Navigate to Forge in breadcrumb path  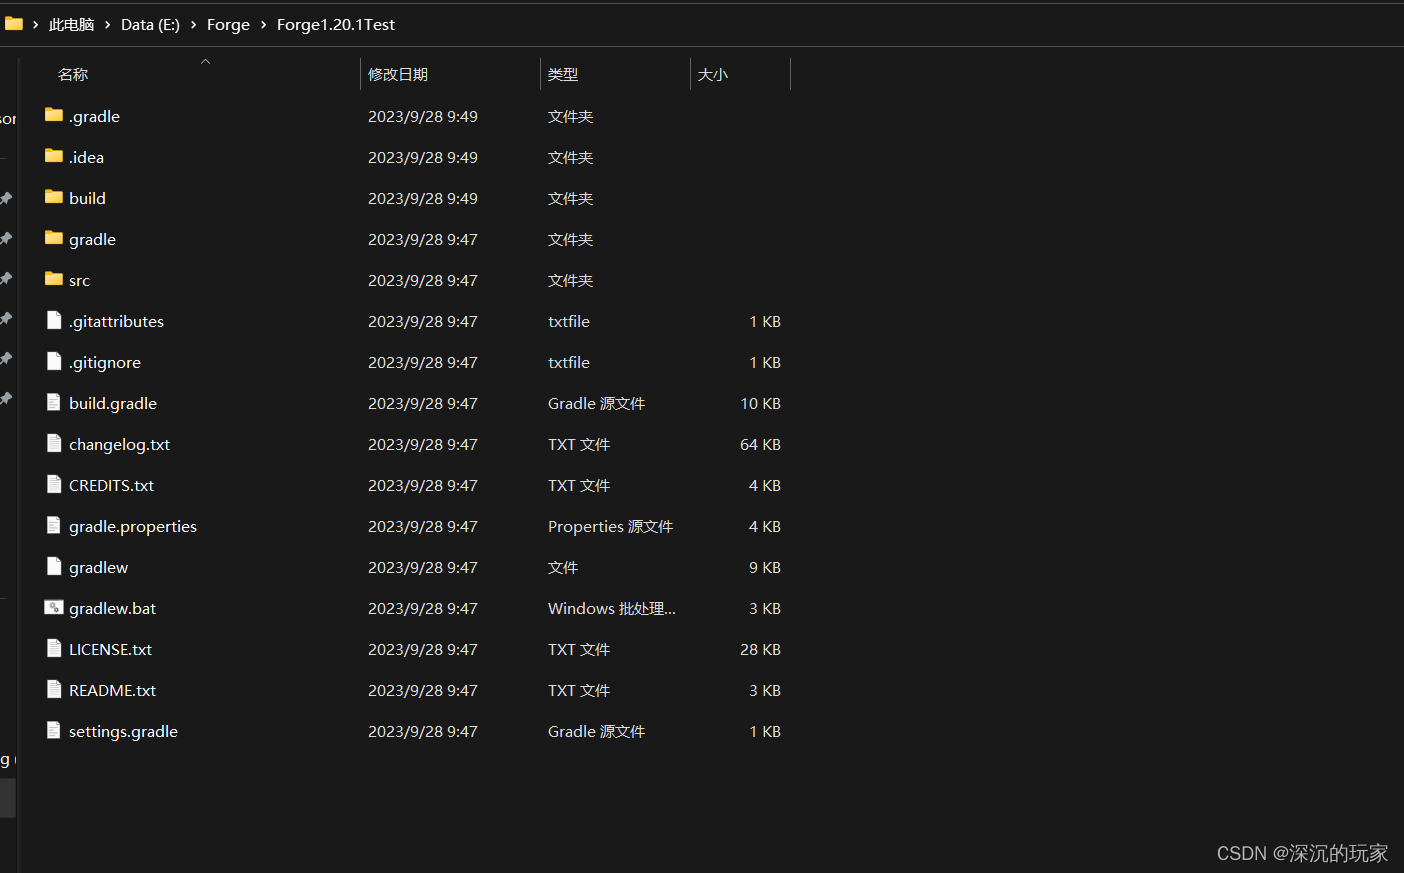(x=228, y=24)
